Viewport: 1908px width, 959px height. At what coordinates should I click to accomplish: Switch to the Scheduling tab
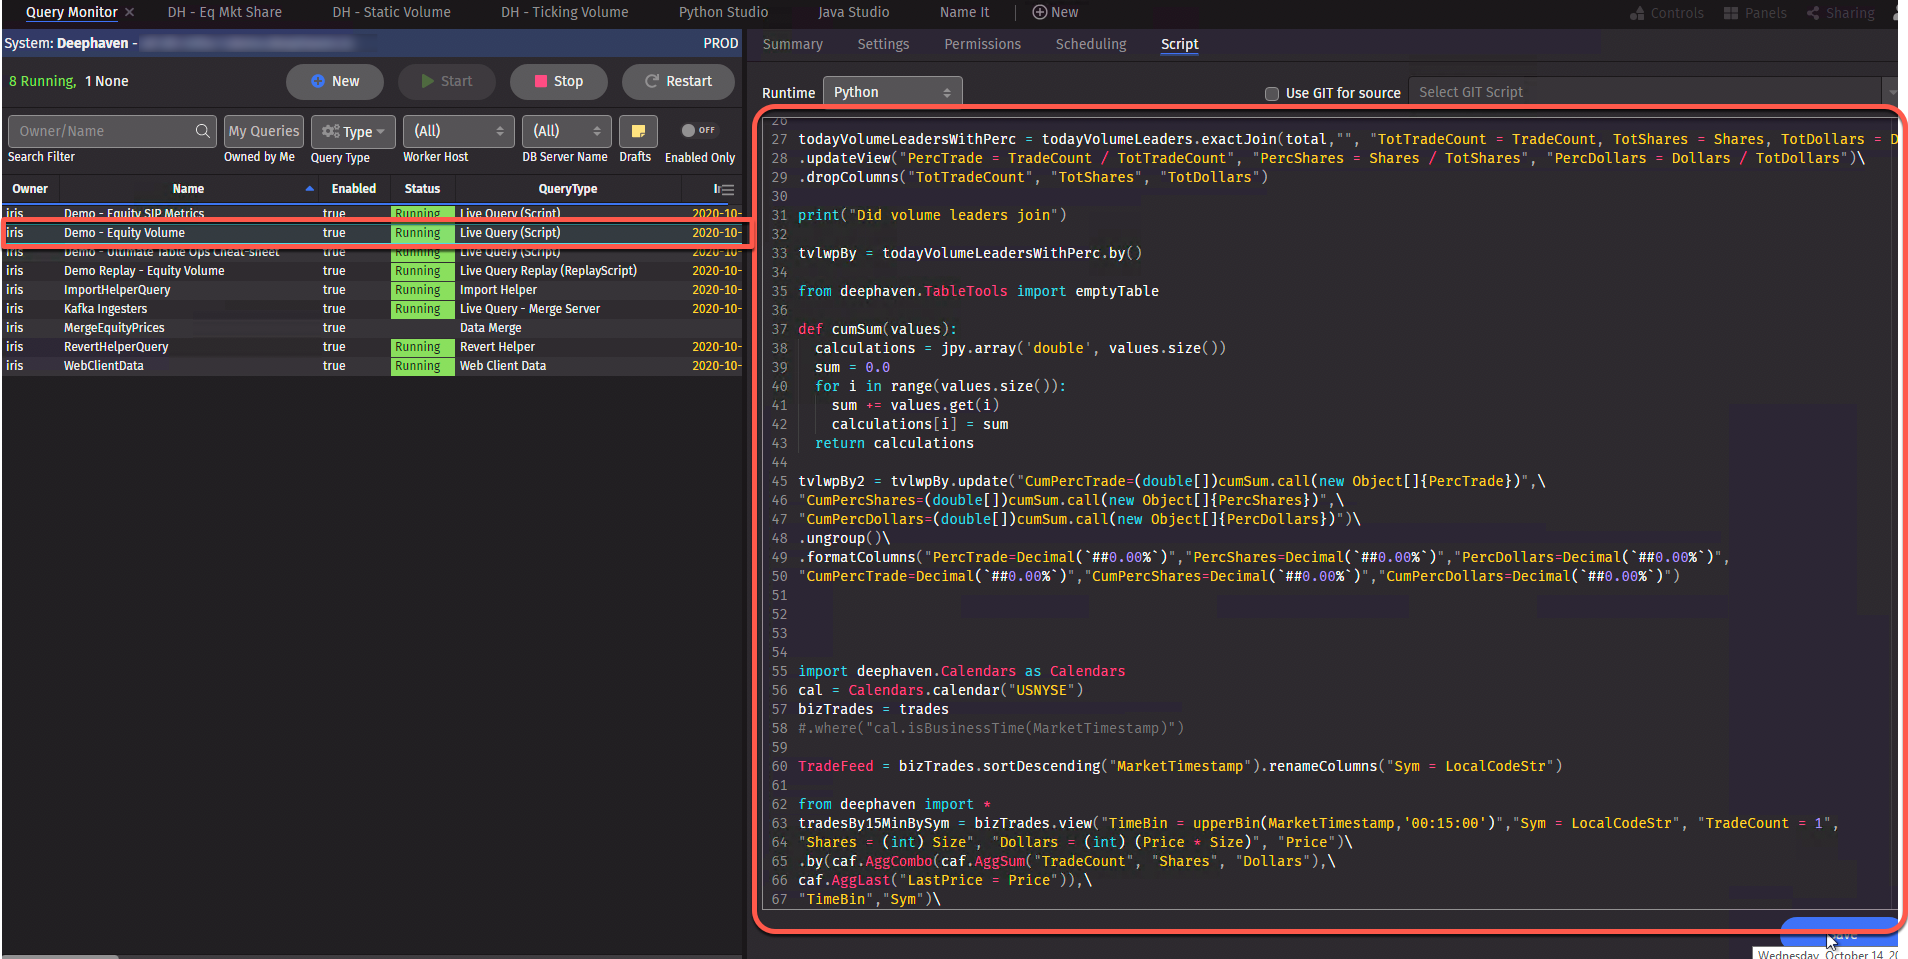(x=1090, y=44)
